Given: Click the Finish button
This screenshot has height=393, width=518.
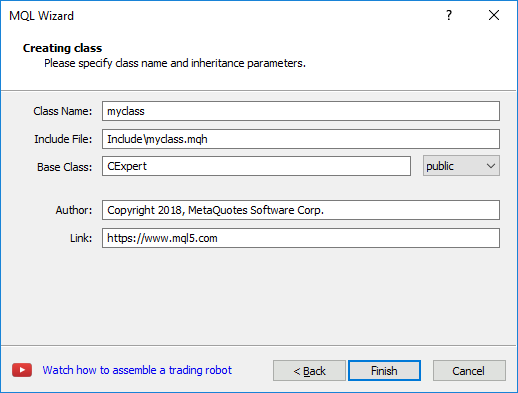Looking at the screenshot, I should 384,370.
